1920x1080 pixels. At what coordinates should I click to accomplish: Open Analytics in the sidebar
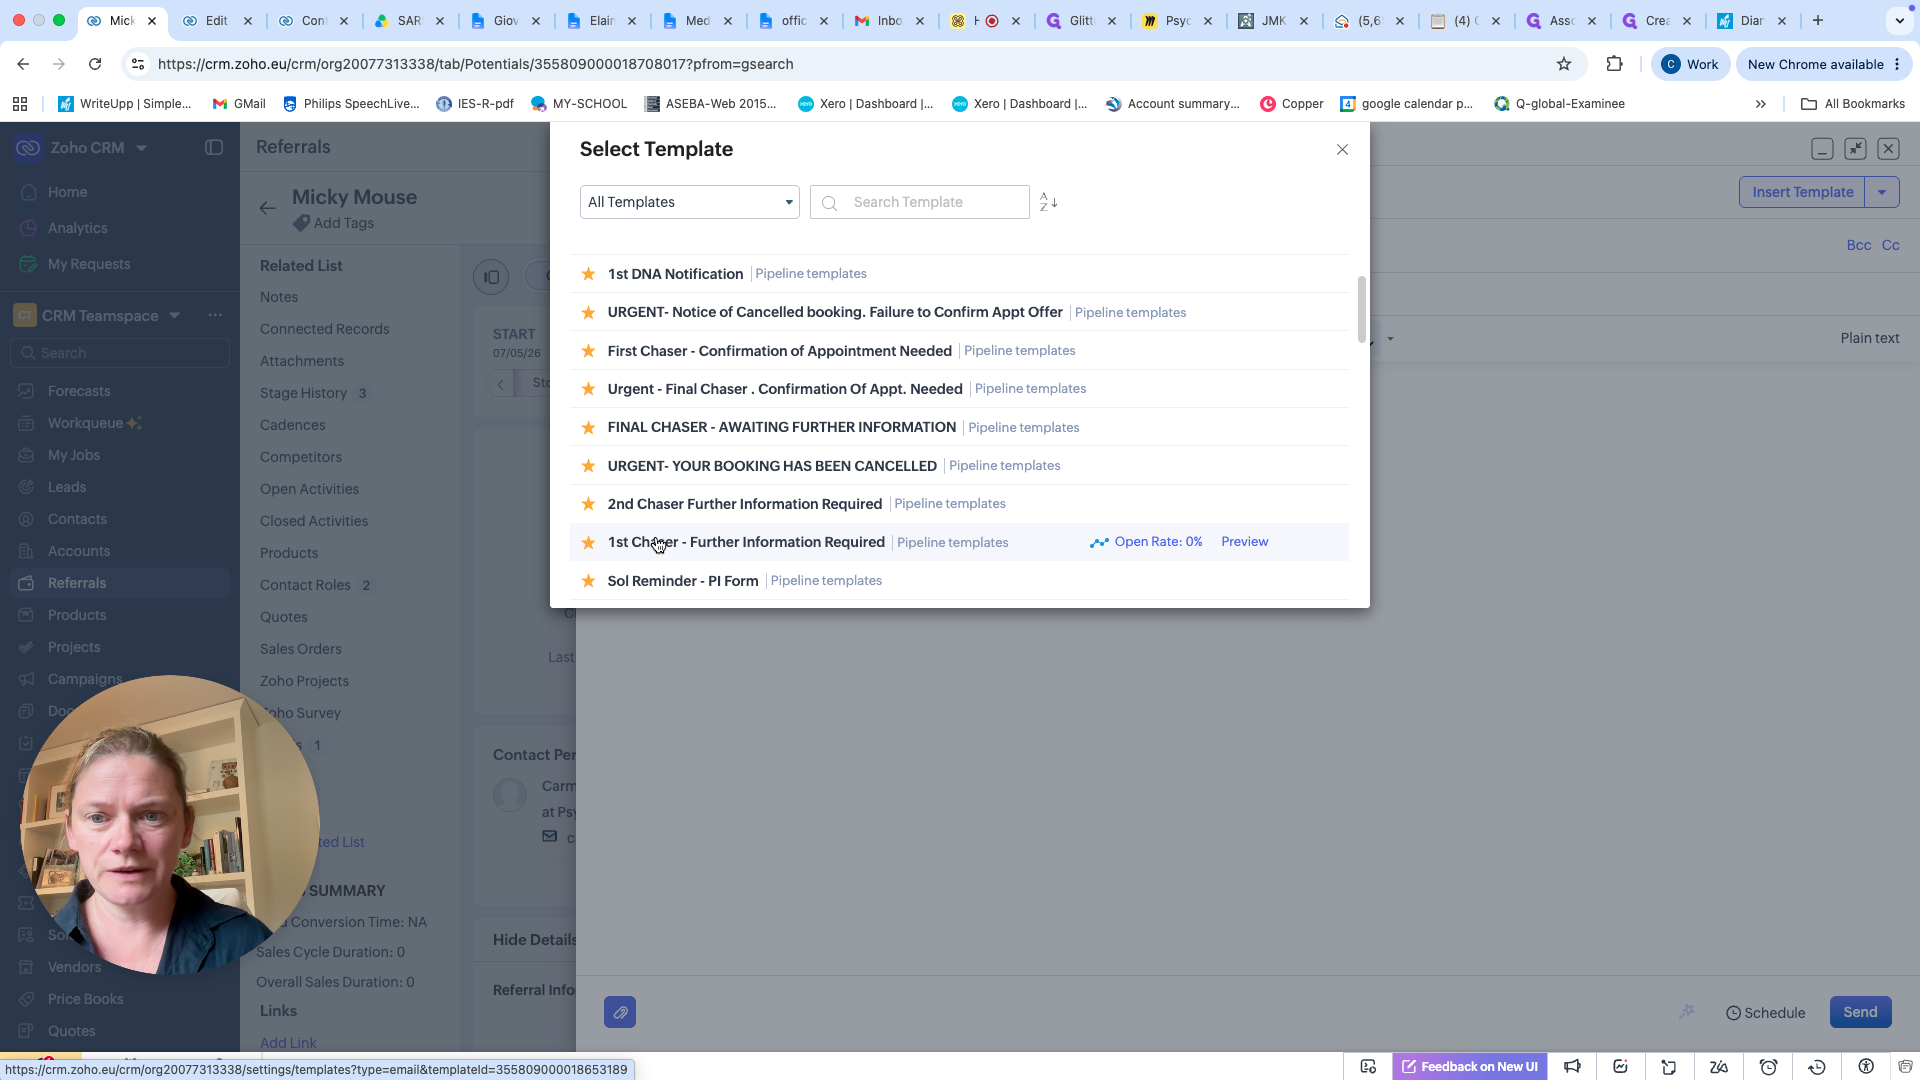77,228
